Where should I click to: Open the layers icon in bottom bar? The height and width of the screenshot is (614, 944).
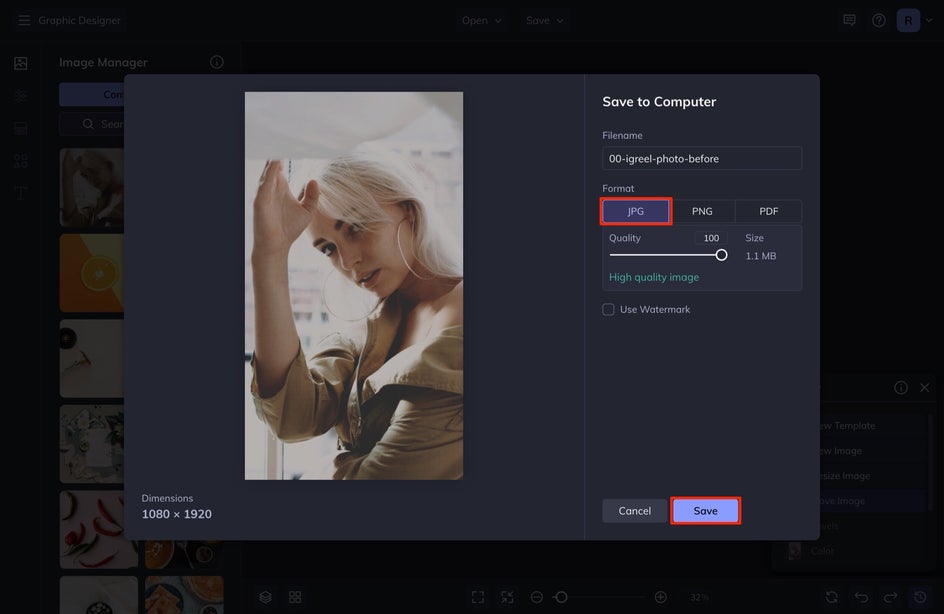coord(266,597)
